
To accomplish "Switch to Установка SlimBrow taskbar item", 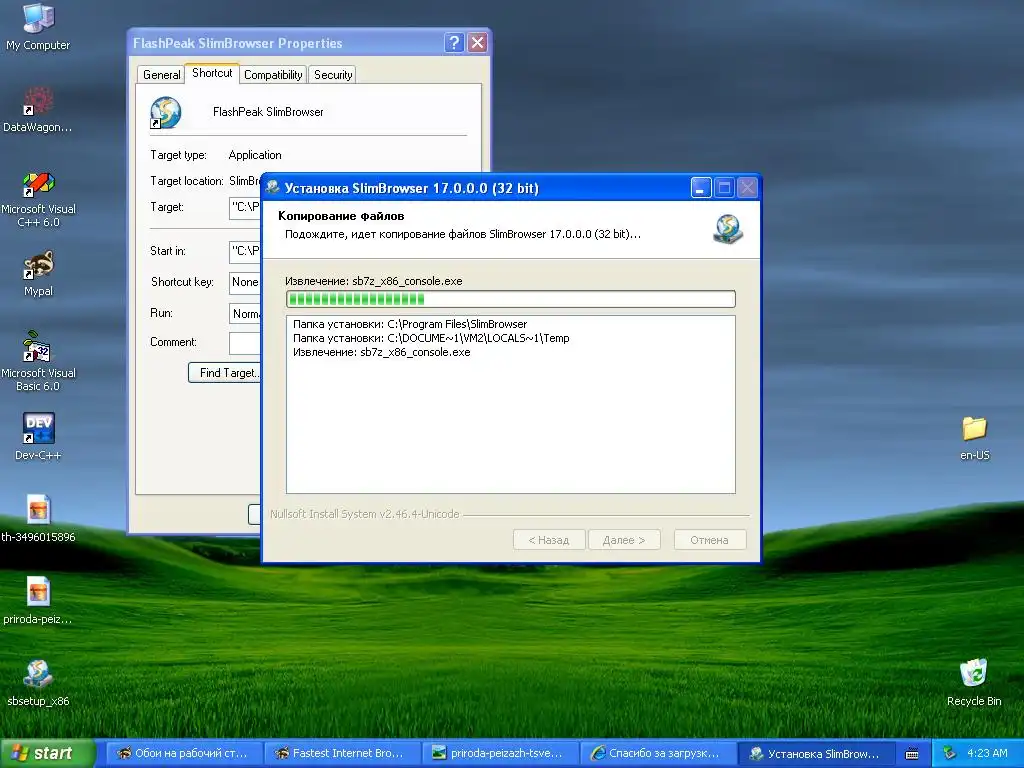I will tap(816, 754).
